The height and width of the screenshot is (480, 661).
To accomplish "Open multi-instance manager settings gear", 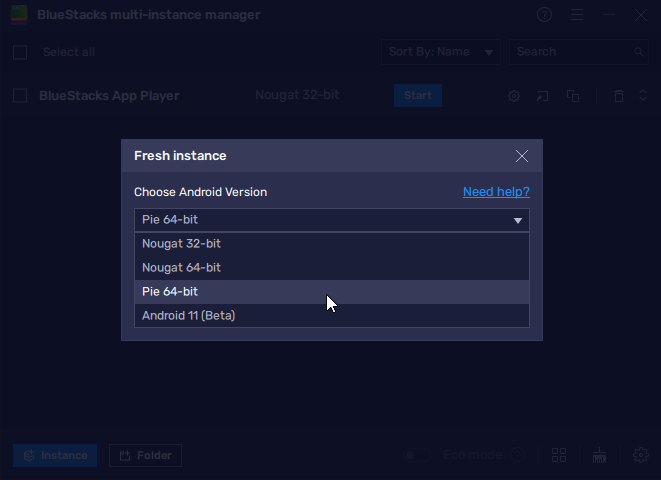I will point(641,455).
